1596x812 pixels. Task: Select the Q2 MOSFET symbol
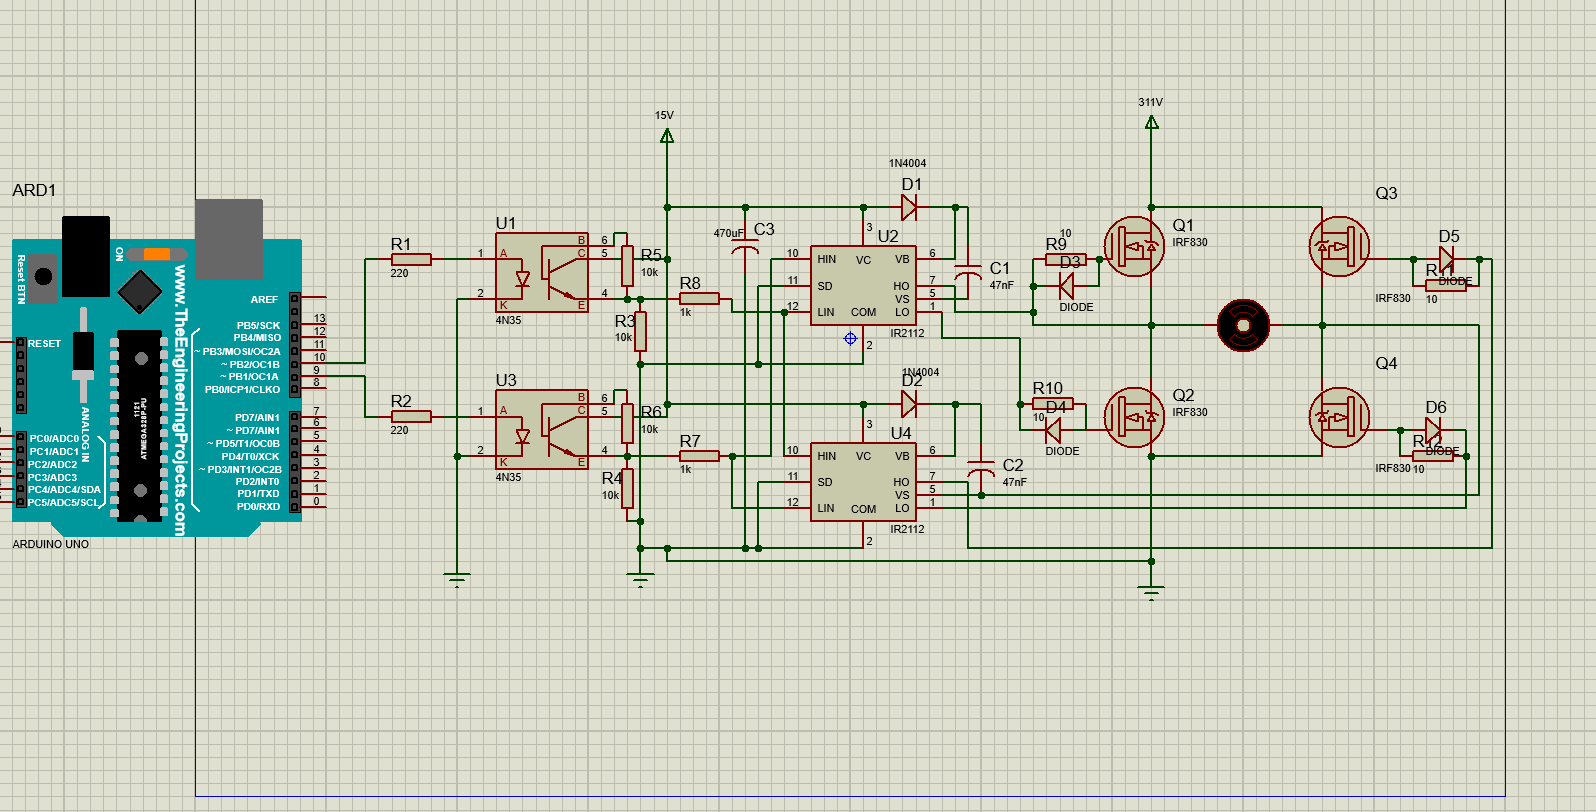1134,417
